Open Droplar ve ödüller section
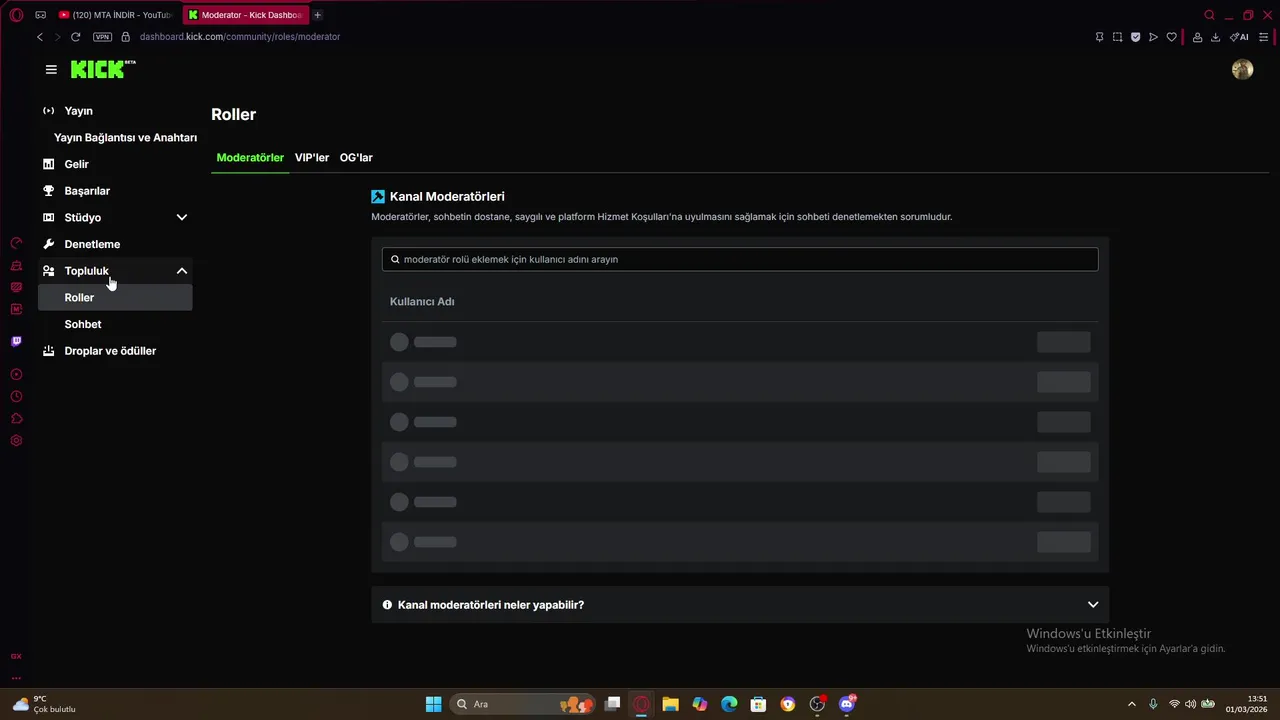Image resolution: width=1280 pixels, height=720 pixels. [115, 351]
